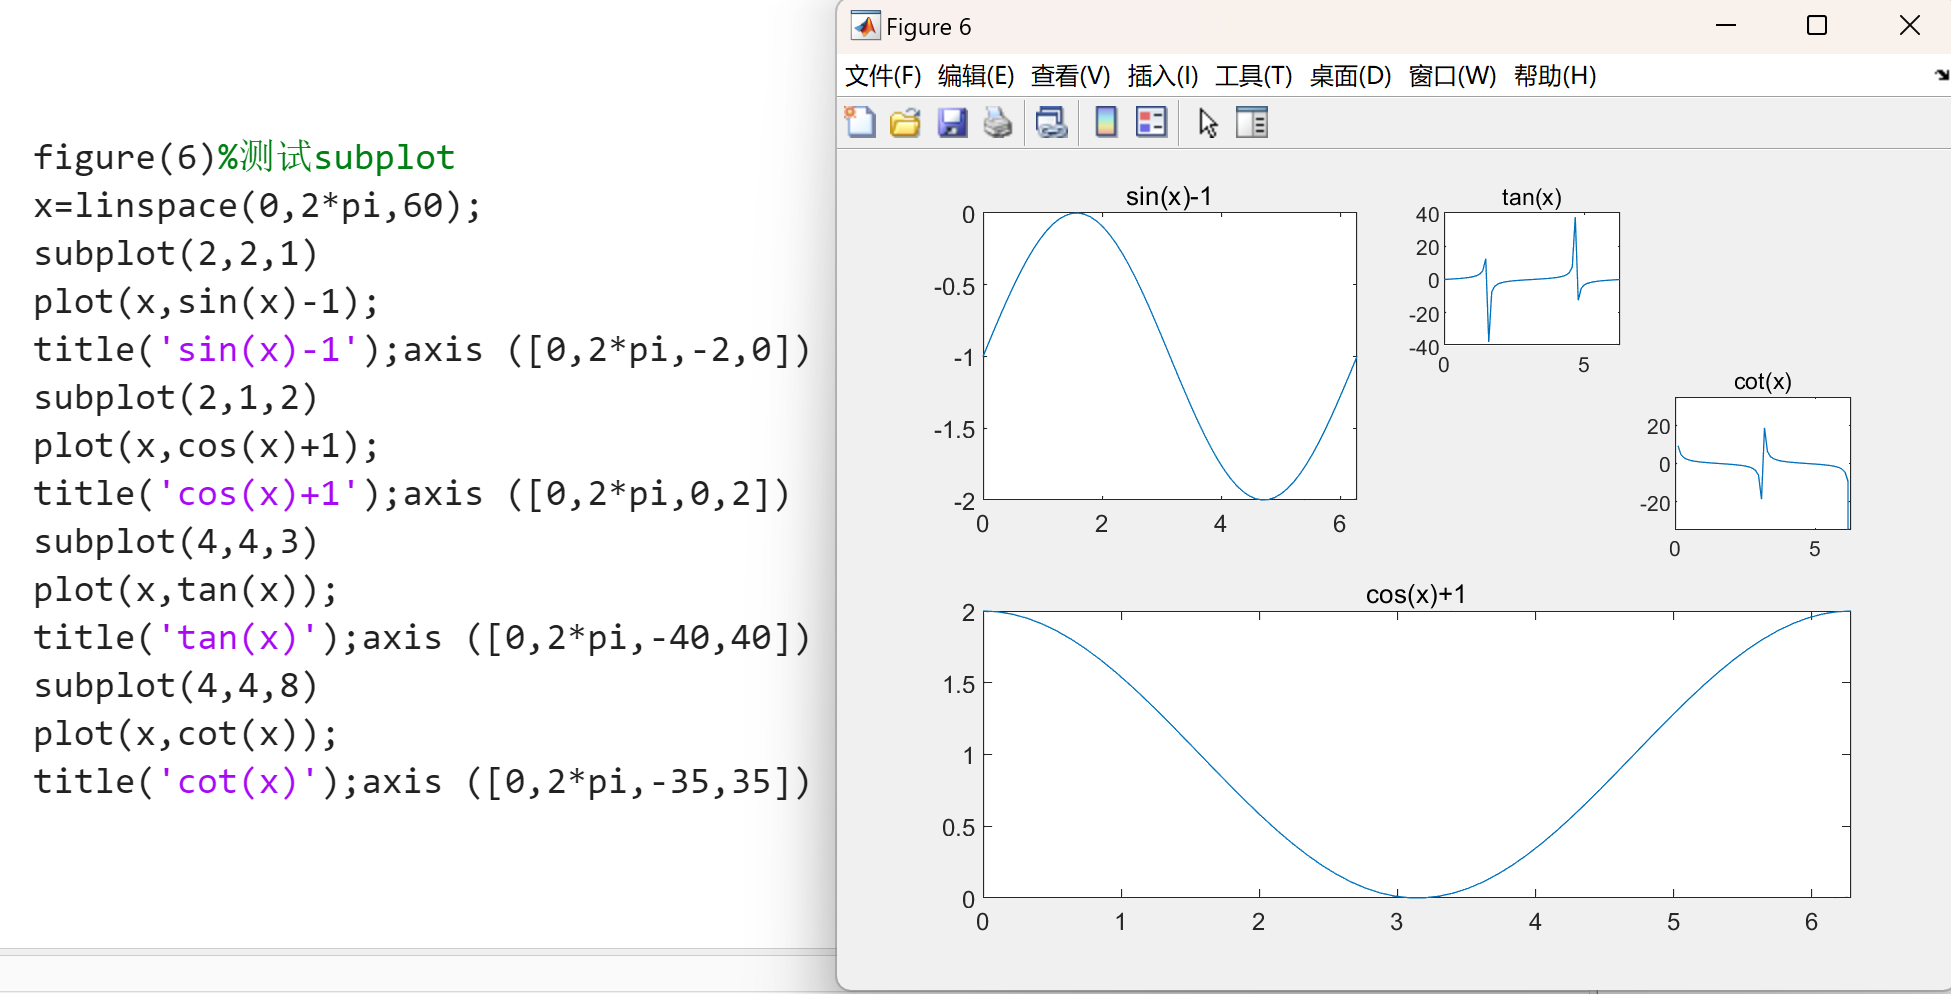Viewport: 1951px width, 994px height.
Task: Select the Edit Plot arrow tool
Action: tap(1208, 122)
